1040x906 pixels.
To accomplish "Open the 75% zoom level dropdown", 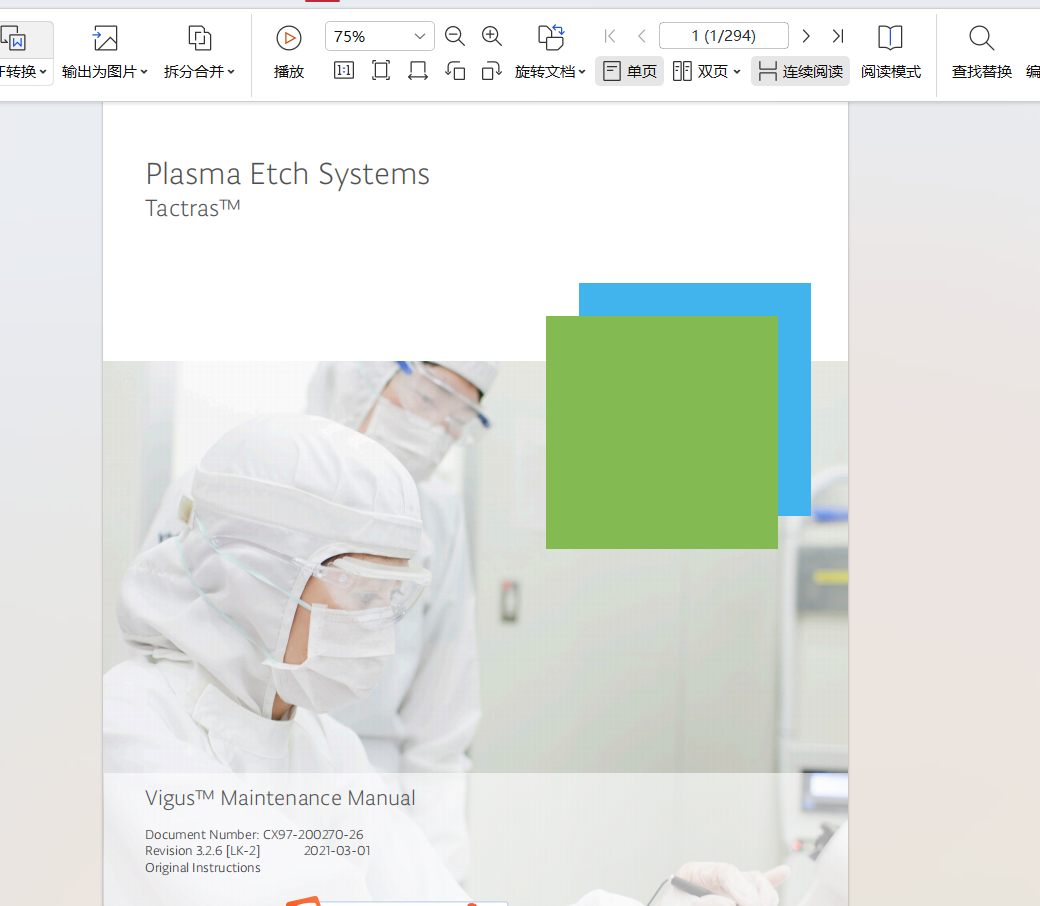I will 379,36.
